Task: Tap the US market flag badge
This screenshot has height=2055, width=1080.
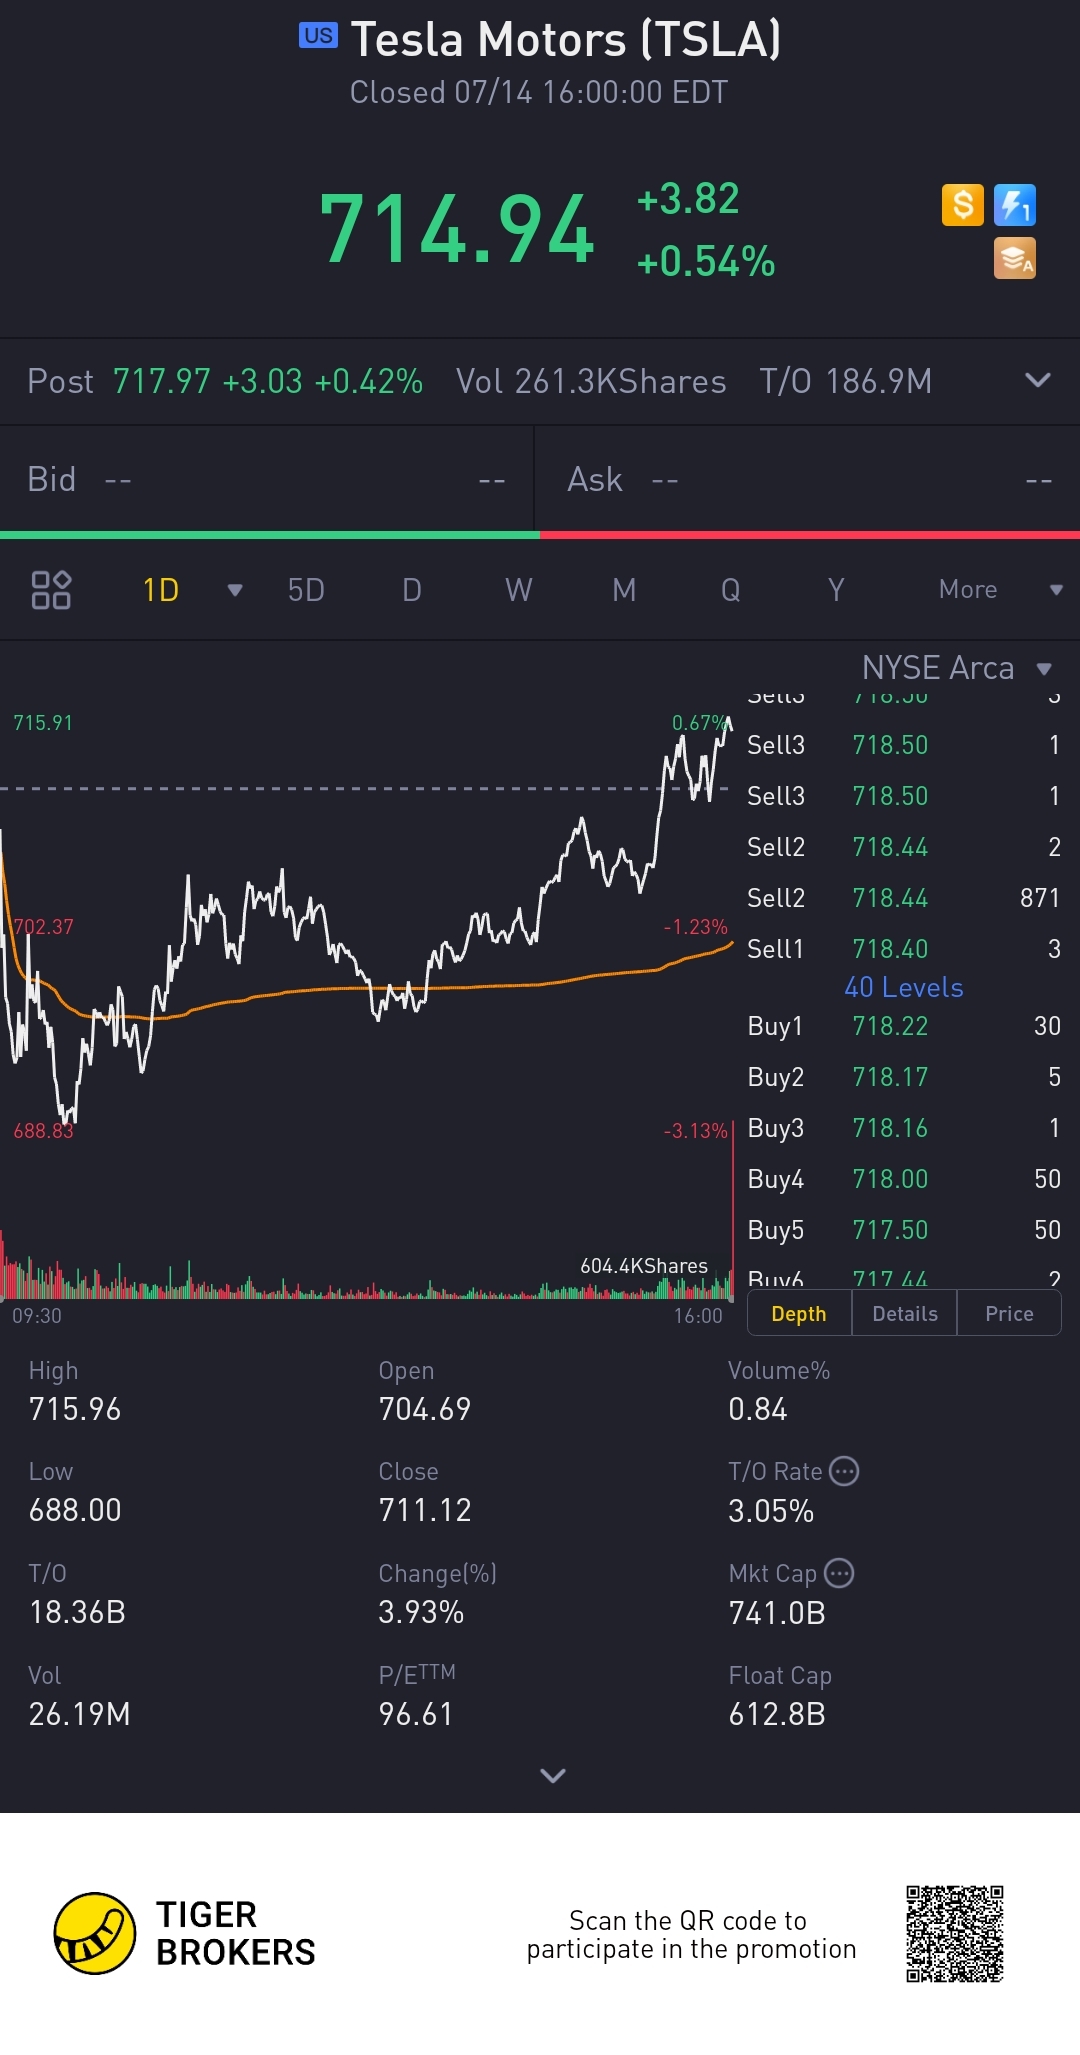Action: click(x=319, y=36)
